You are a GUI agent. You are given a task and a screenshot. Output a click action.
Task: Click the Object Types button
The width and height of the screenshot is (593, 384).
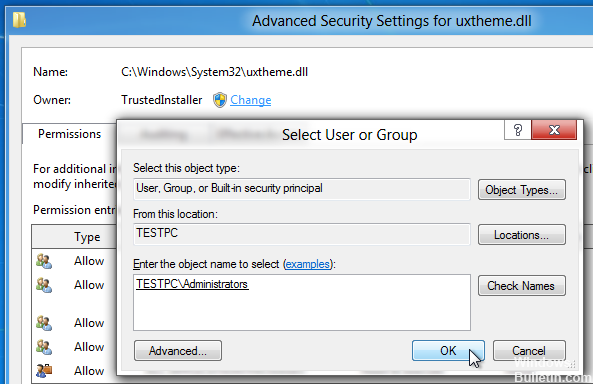click(x=522, y=190)
